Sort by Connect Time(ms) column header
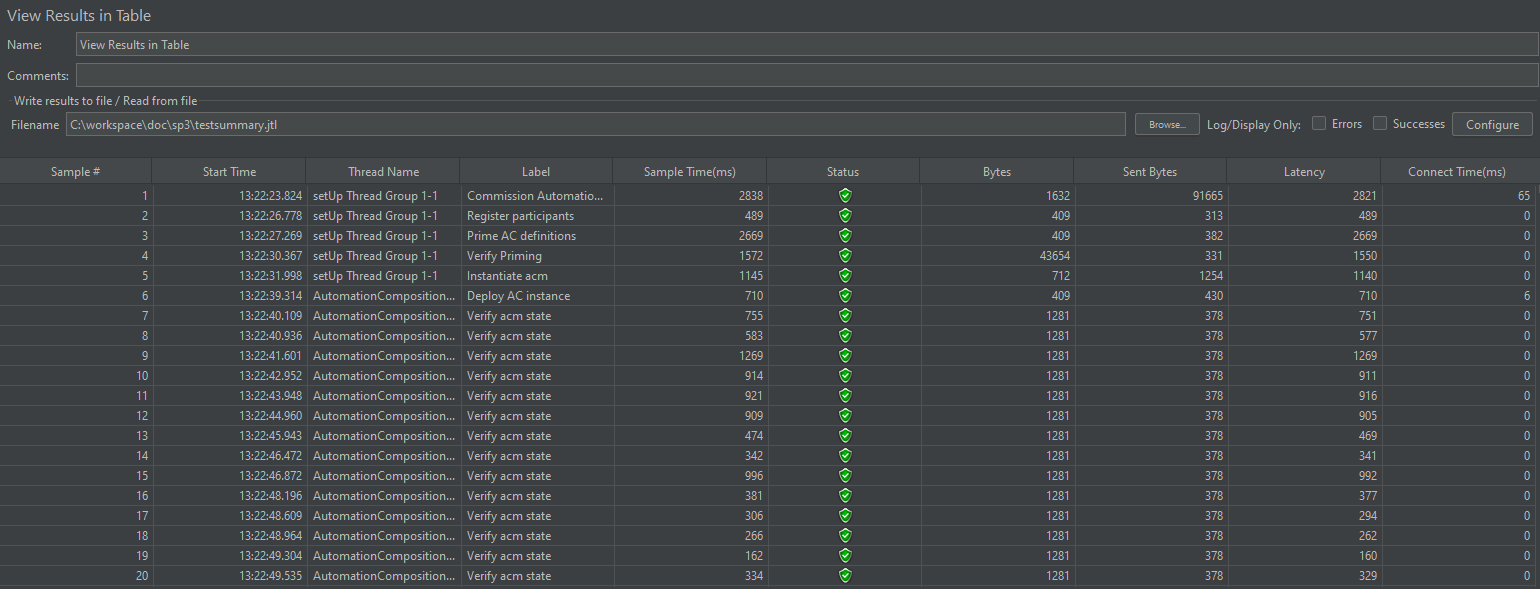The width and height of the screenshot is (1540, 589). tap(1457, 172)
